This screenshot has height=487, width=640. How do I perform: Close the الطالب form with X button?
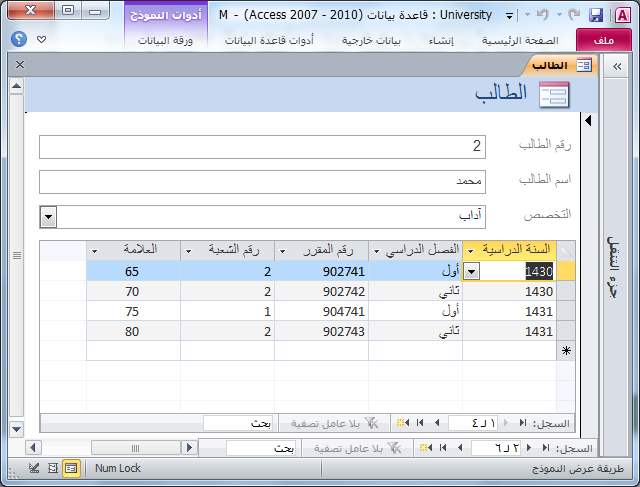(19, 65)
